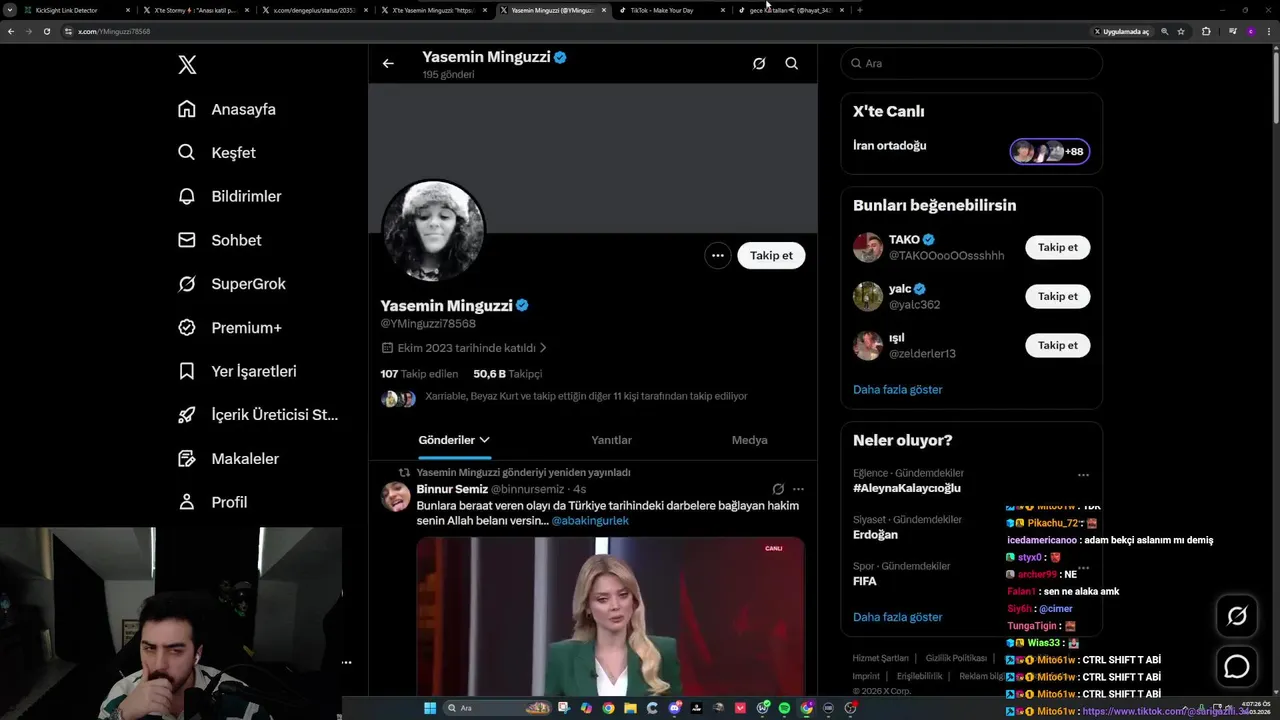Open Premium+ in the sidebar
The height and width of the screenshot is (720, 1280).
230,327
